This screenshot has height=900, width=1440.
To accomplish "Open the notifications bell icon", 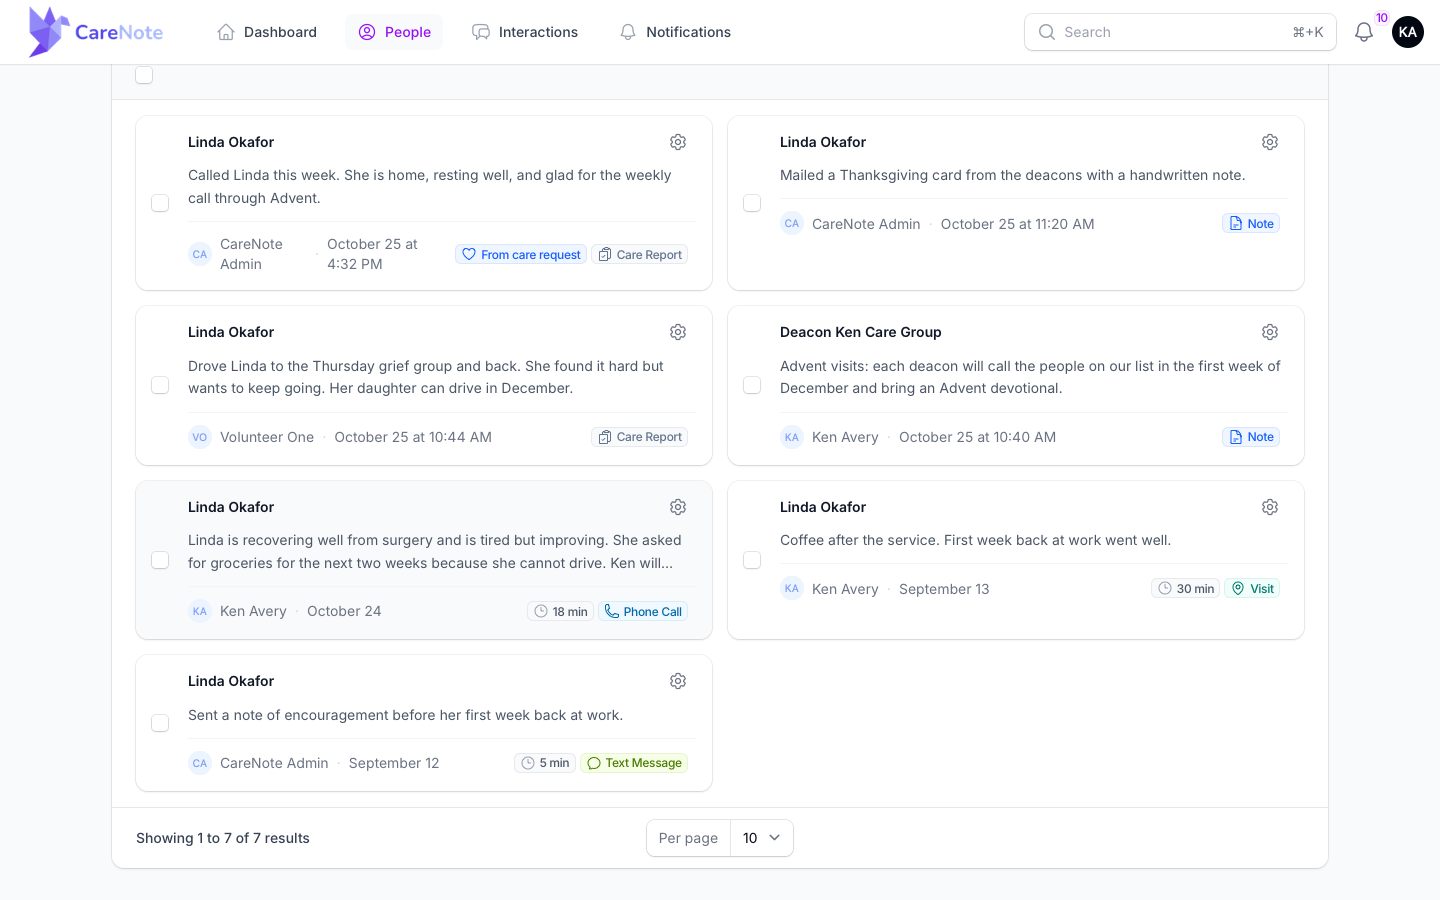I will tap(1364, 32).
